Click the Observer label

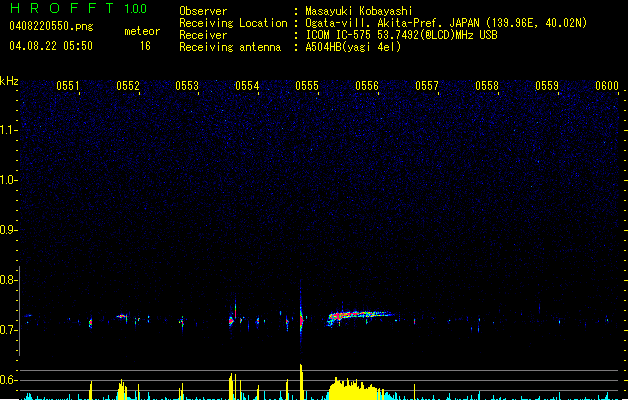click(203, 11)
